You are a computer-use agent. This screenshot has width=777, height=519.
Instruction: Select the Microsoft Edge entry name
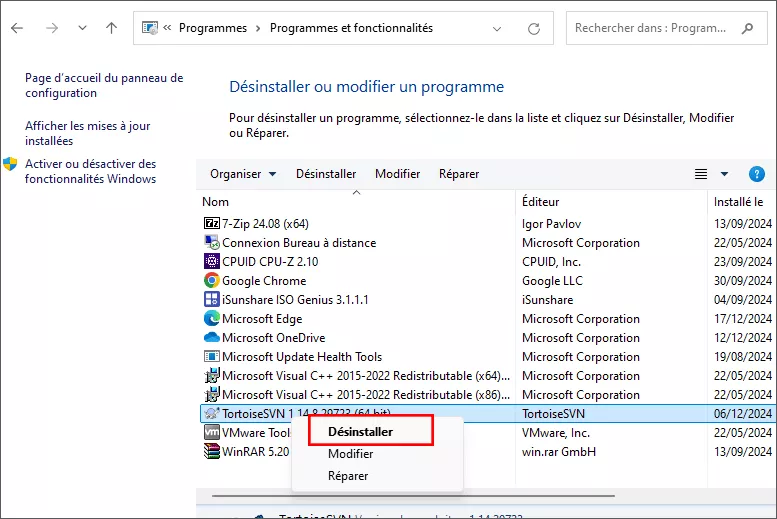[262, 319]
